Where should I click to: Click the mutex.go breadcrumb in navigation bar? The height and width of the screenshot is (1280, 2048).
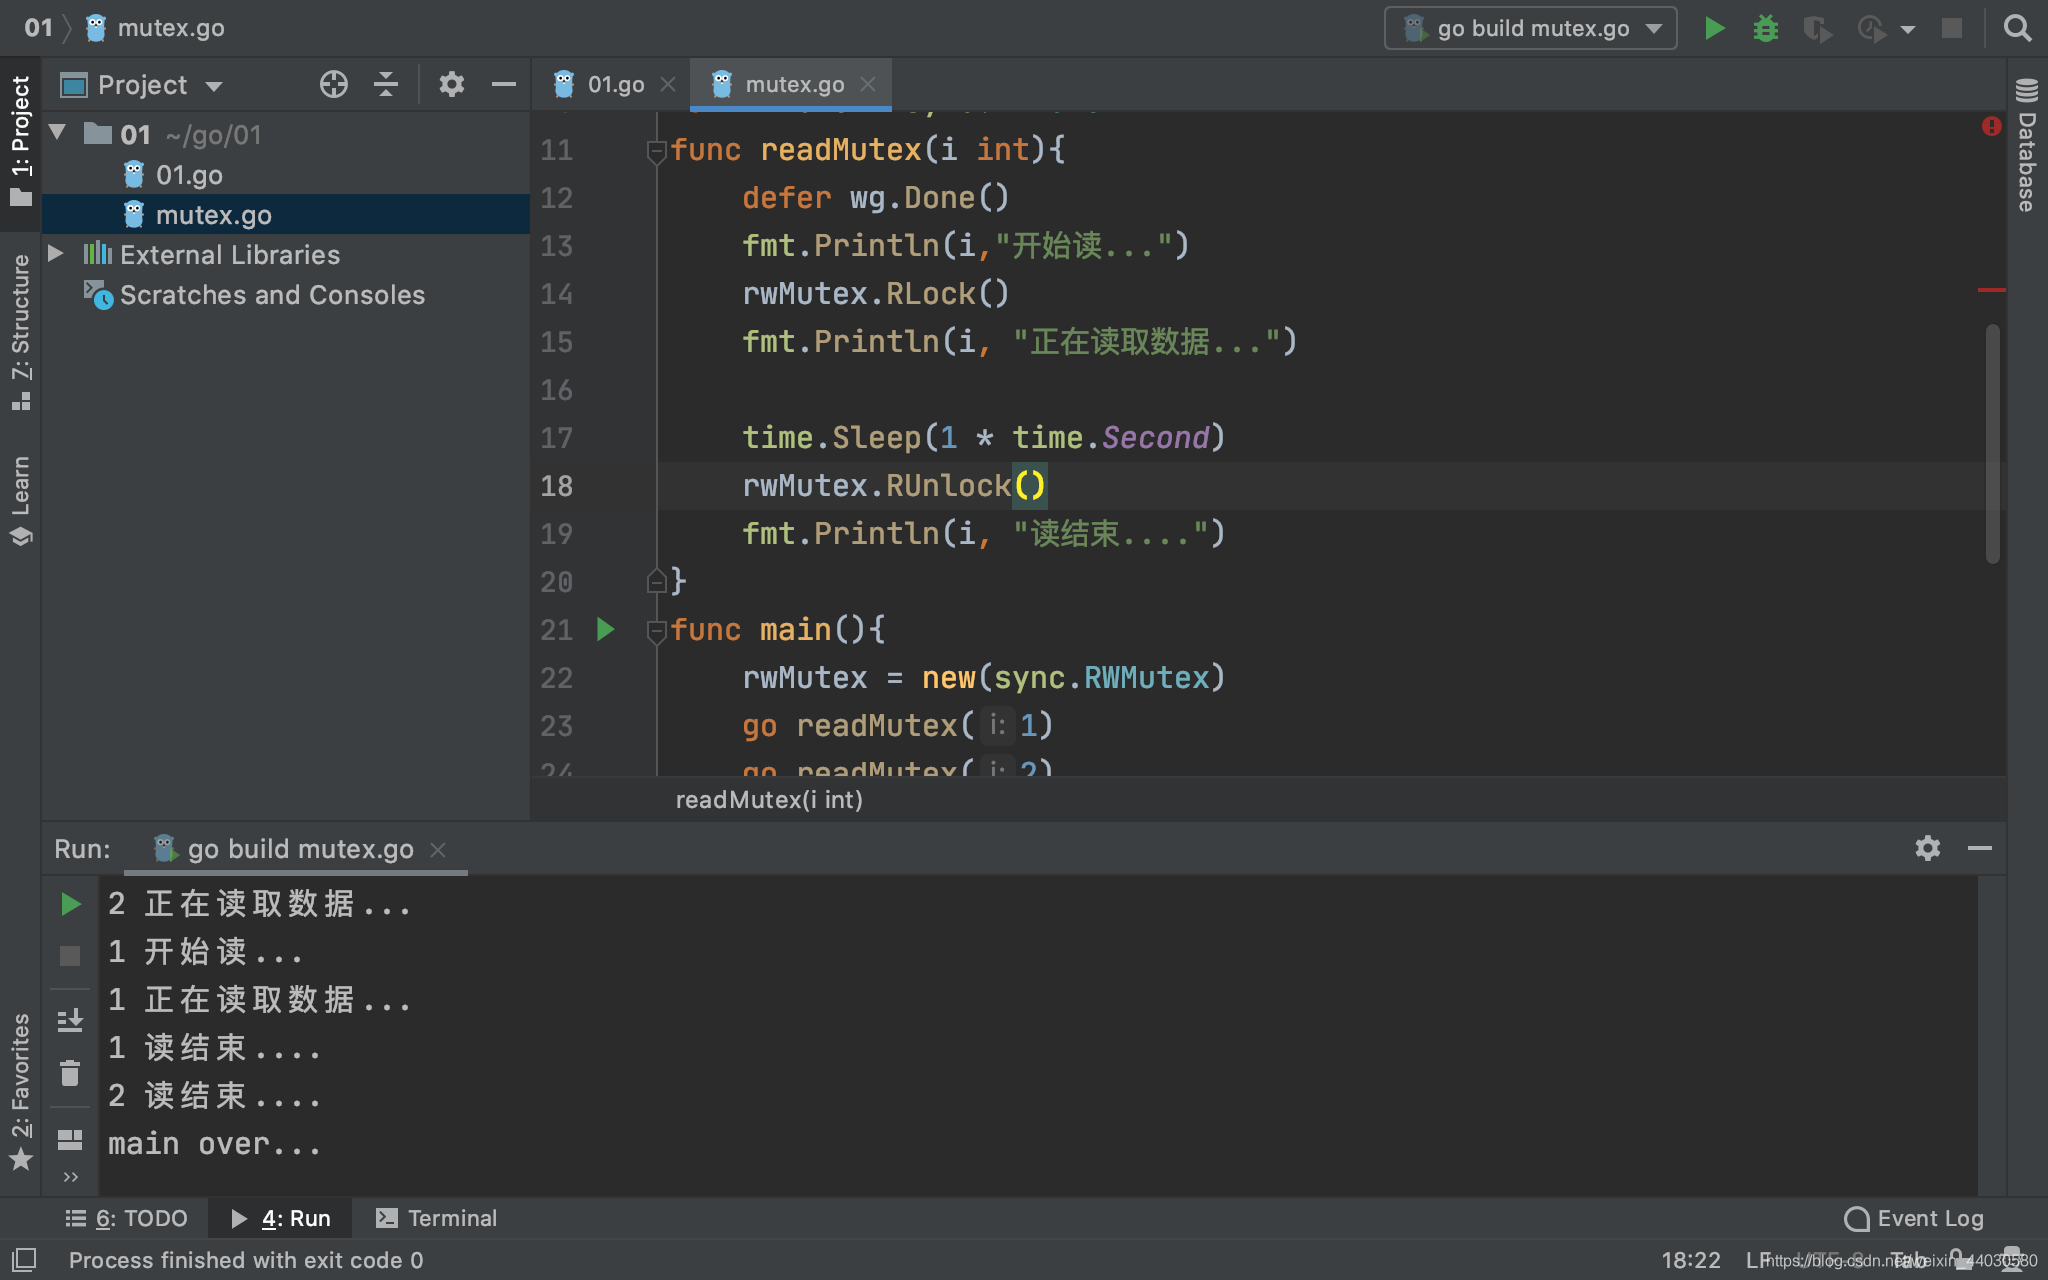156,28
